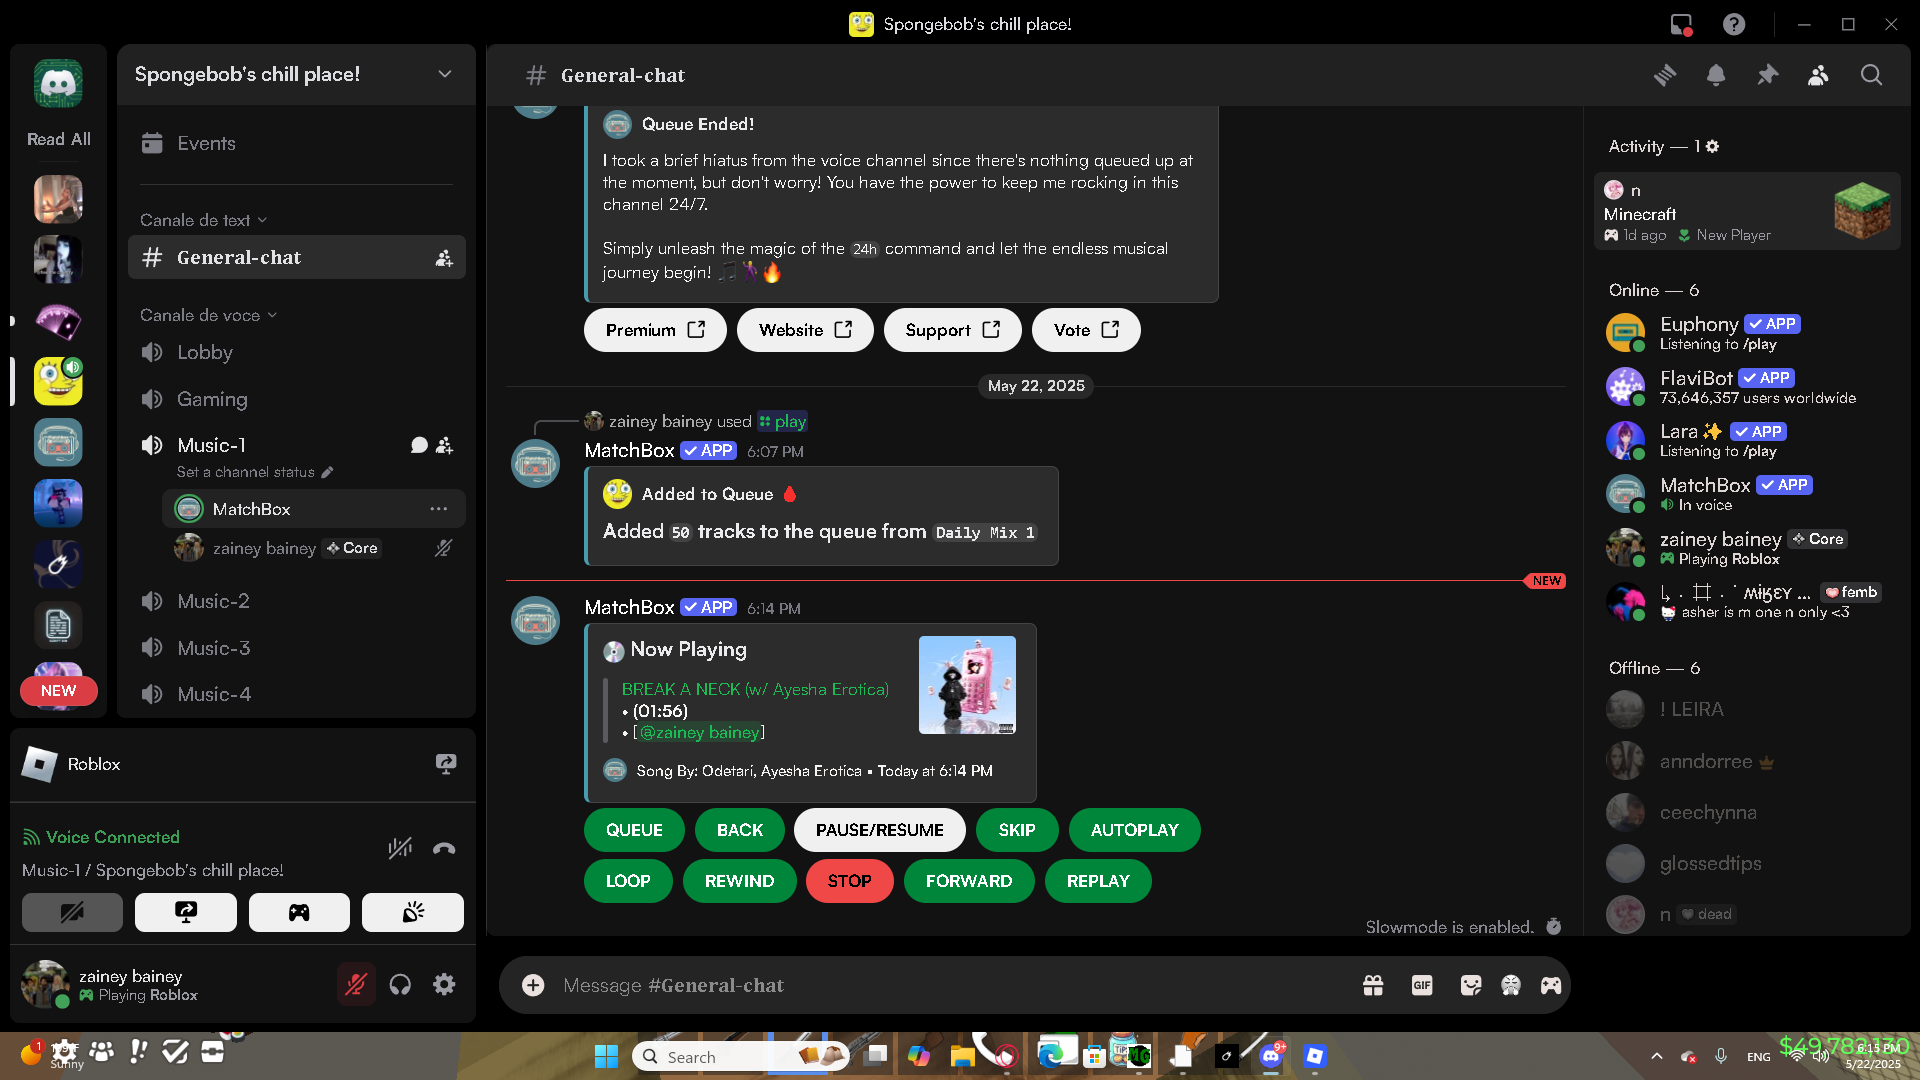Viewport: 1920px width, 1080px height.
Task: Click PAUSE/RESUME playback button
Action: point(880,830)
